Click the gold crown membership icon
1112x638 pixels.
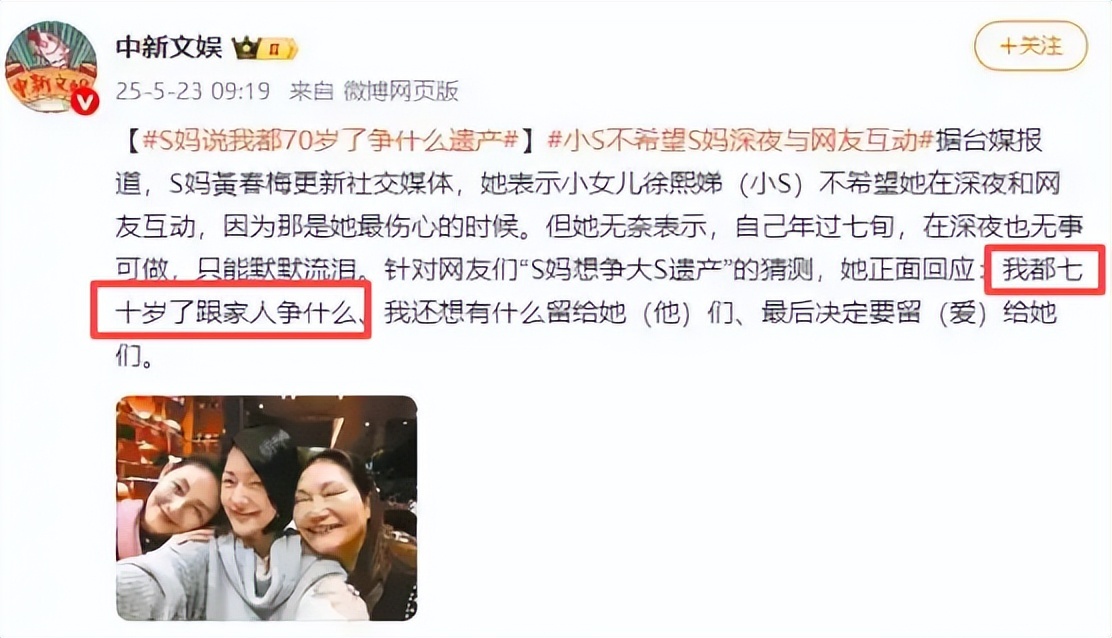pyautogui.click(x=247, y=48)
